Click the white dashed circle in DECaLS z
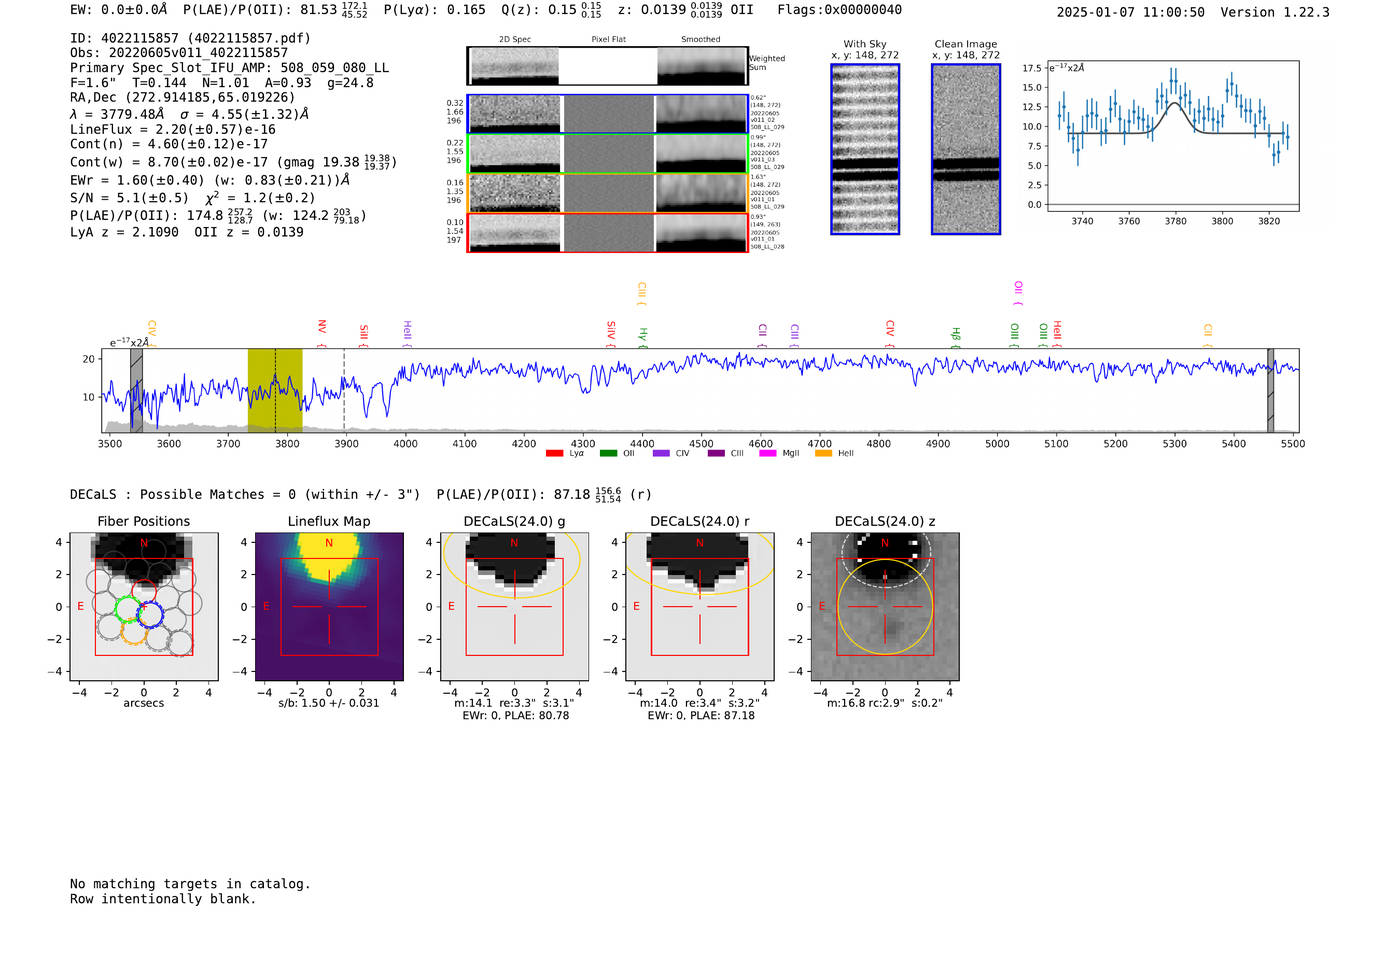Image resolution: width=1400 pixels, height=953 pixels. pos(886,551)
